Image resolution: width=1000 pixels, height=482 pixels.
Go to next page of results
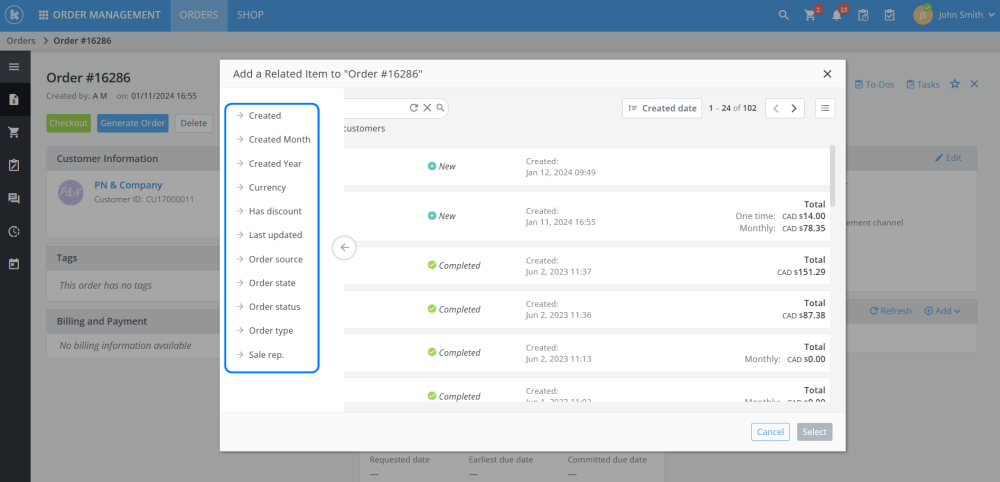coord(795,108)
